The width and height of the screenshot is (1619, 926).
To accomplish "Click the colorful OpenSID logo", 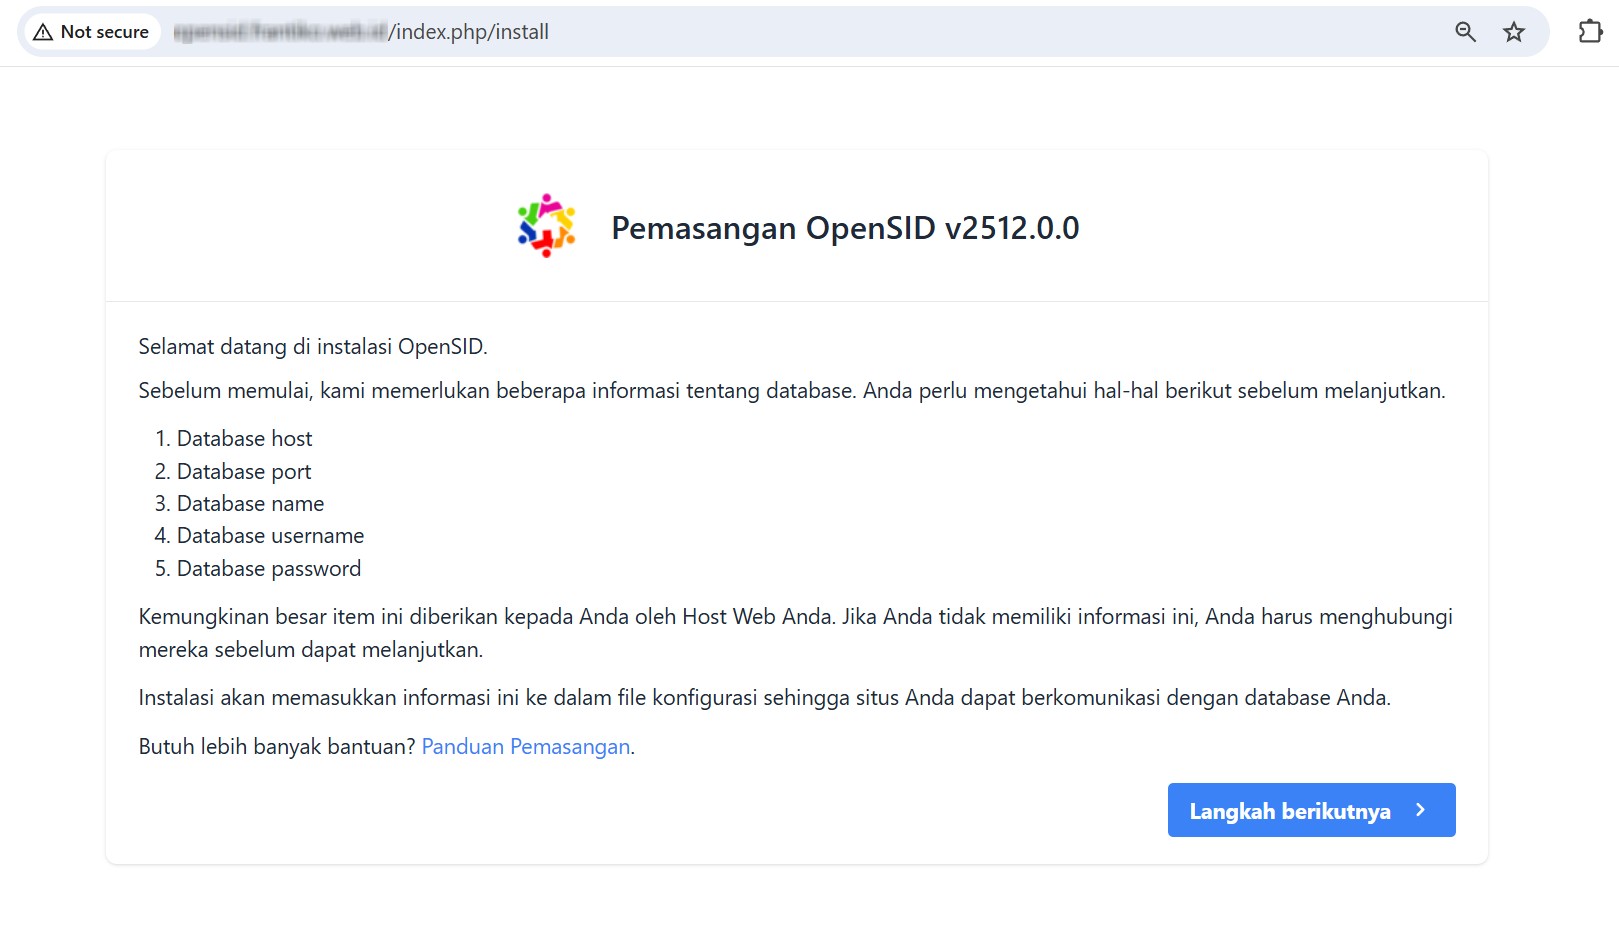I will [546, 226].
